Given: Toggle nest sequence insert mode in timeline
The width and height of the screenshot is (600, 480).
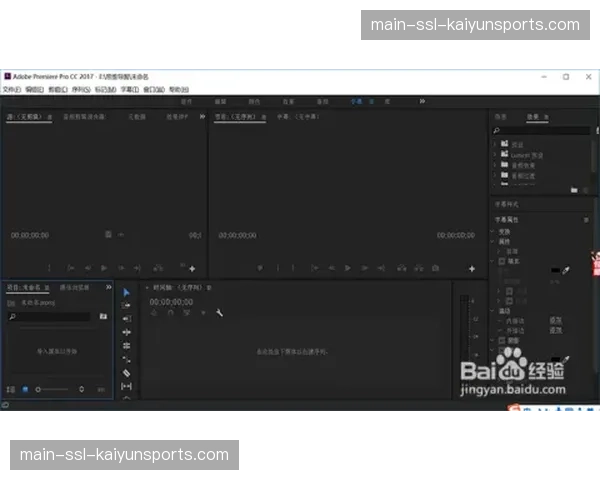Looking at the screenshot, I should tap(154, 313).
